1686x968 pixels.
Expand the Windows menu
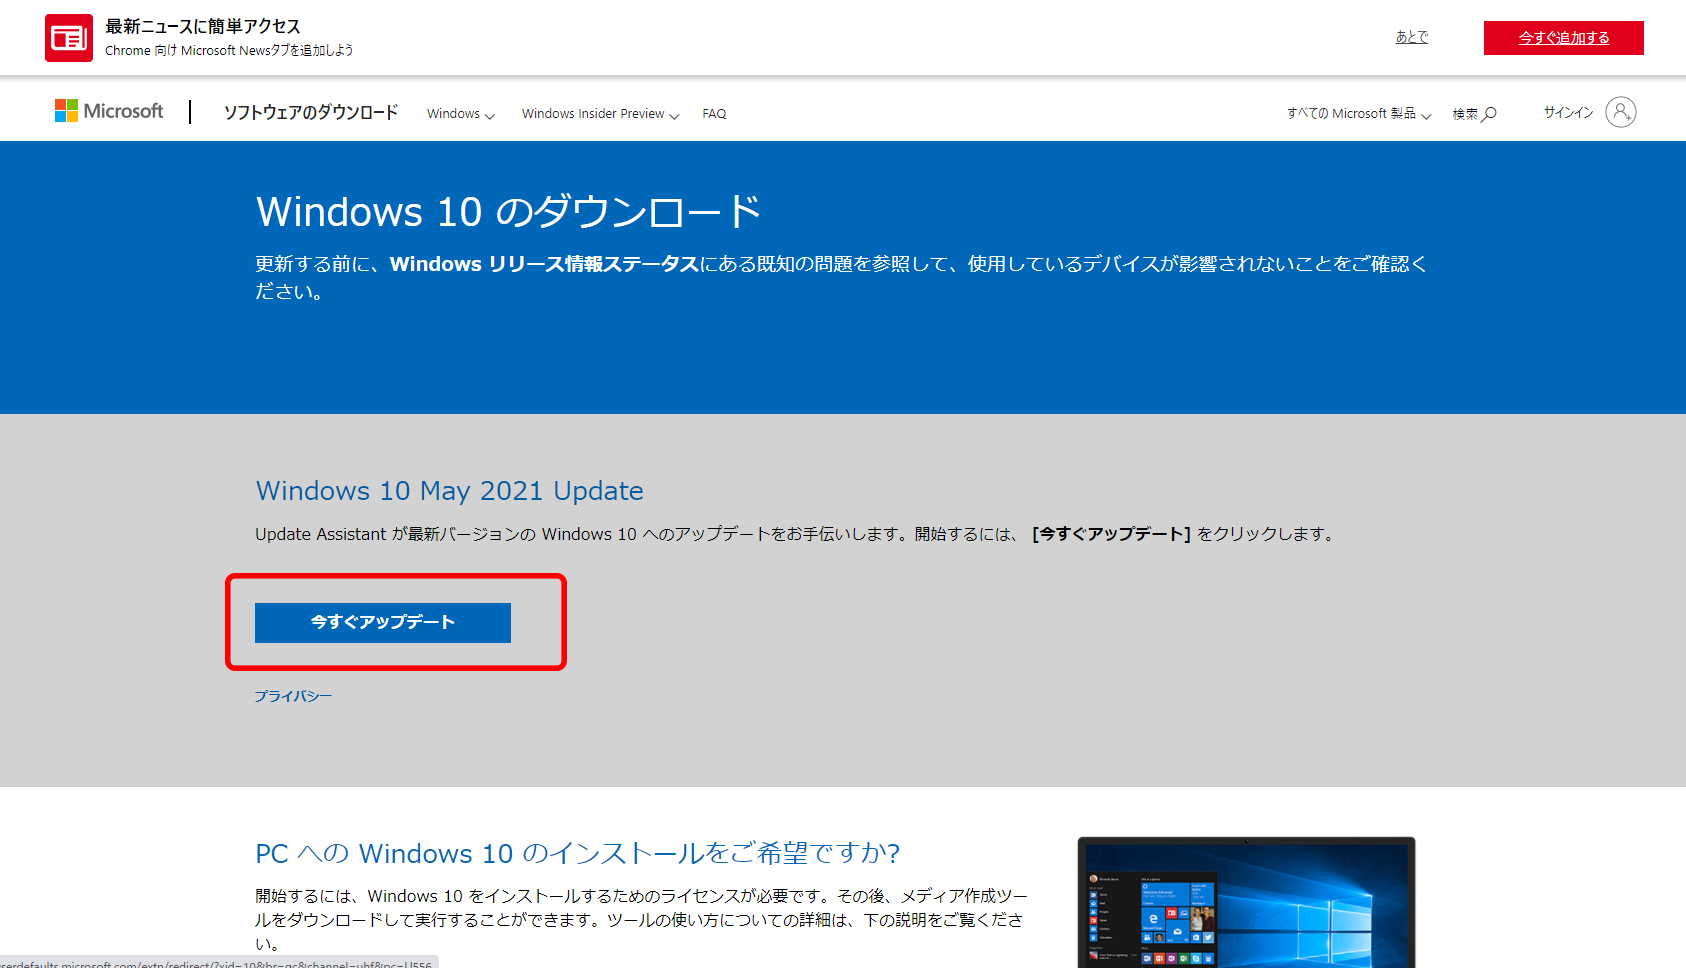pos(461,114)
